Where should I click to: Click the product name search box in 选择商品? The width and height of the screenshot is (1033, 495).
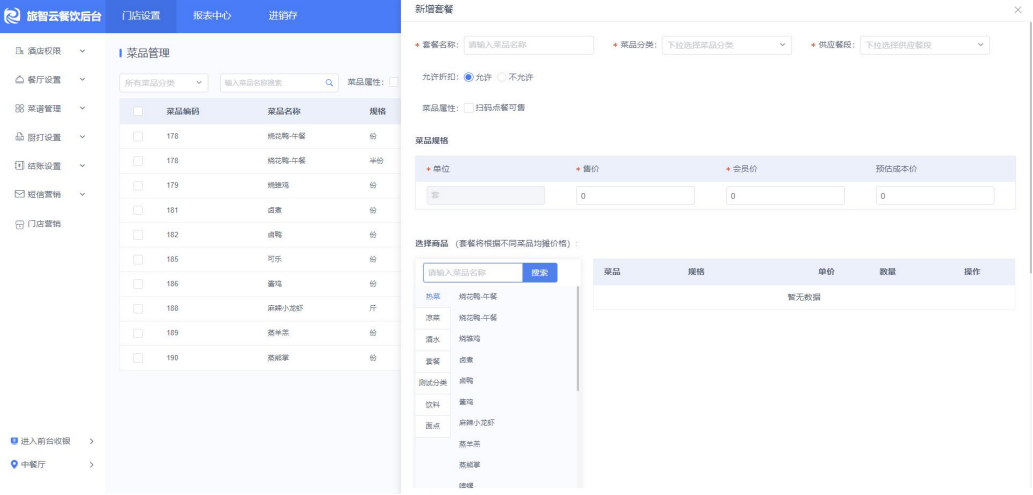point(473,273)
